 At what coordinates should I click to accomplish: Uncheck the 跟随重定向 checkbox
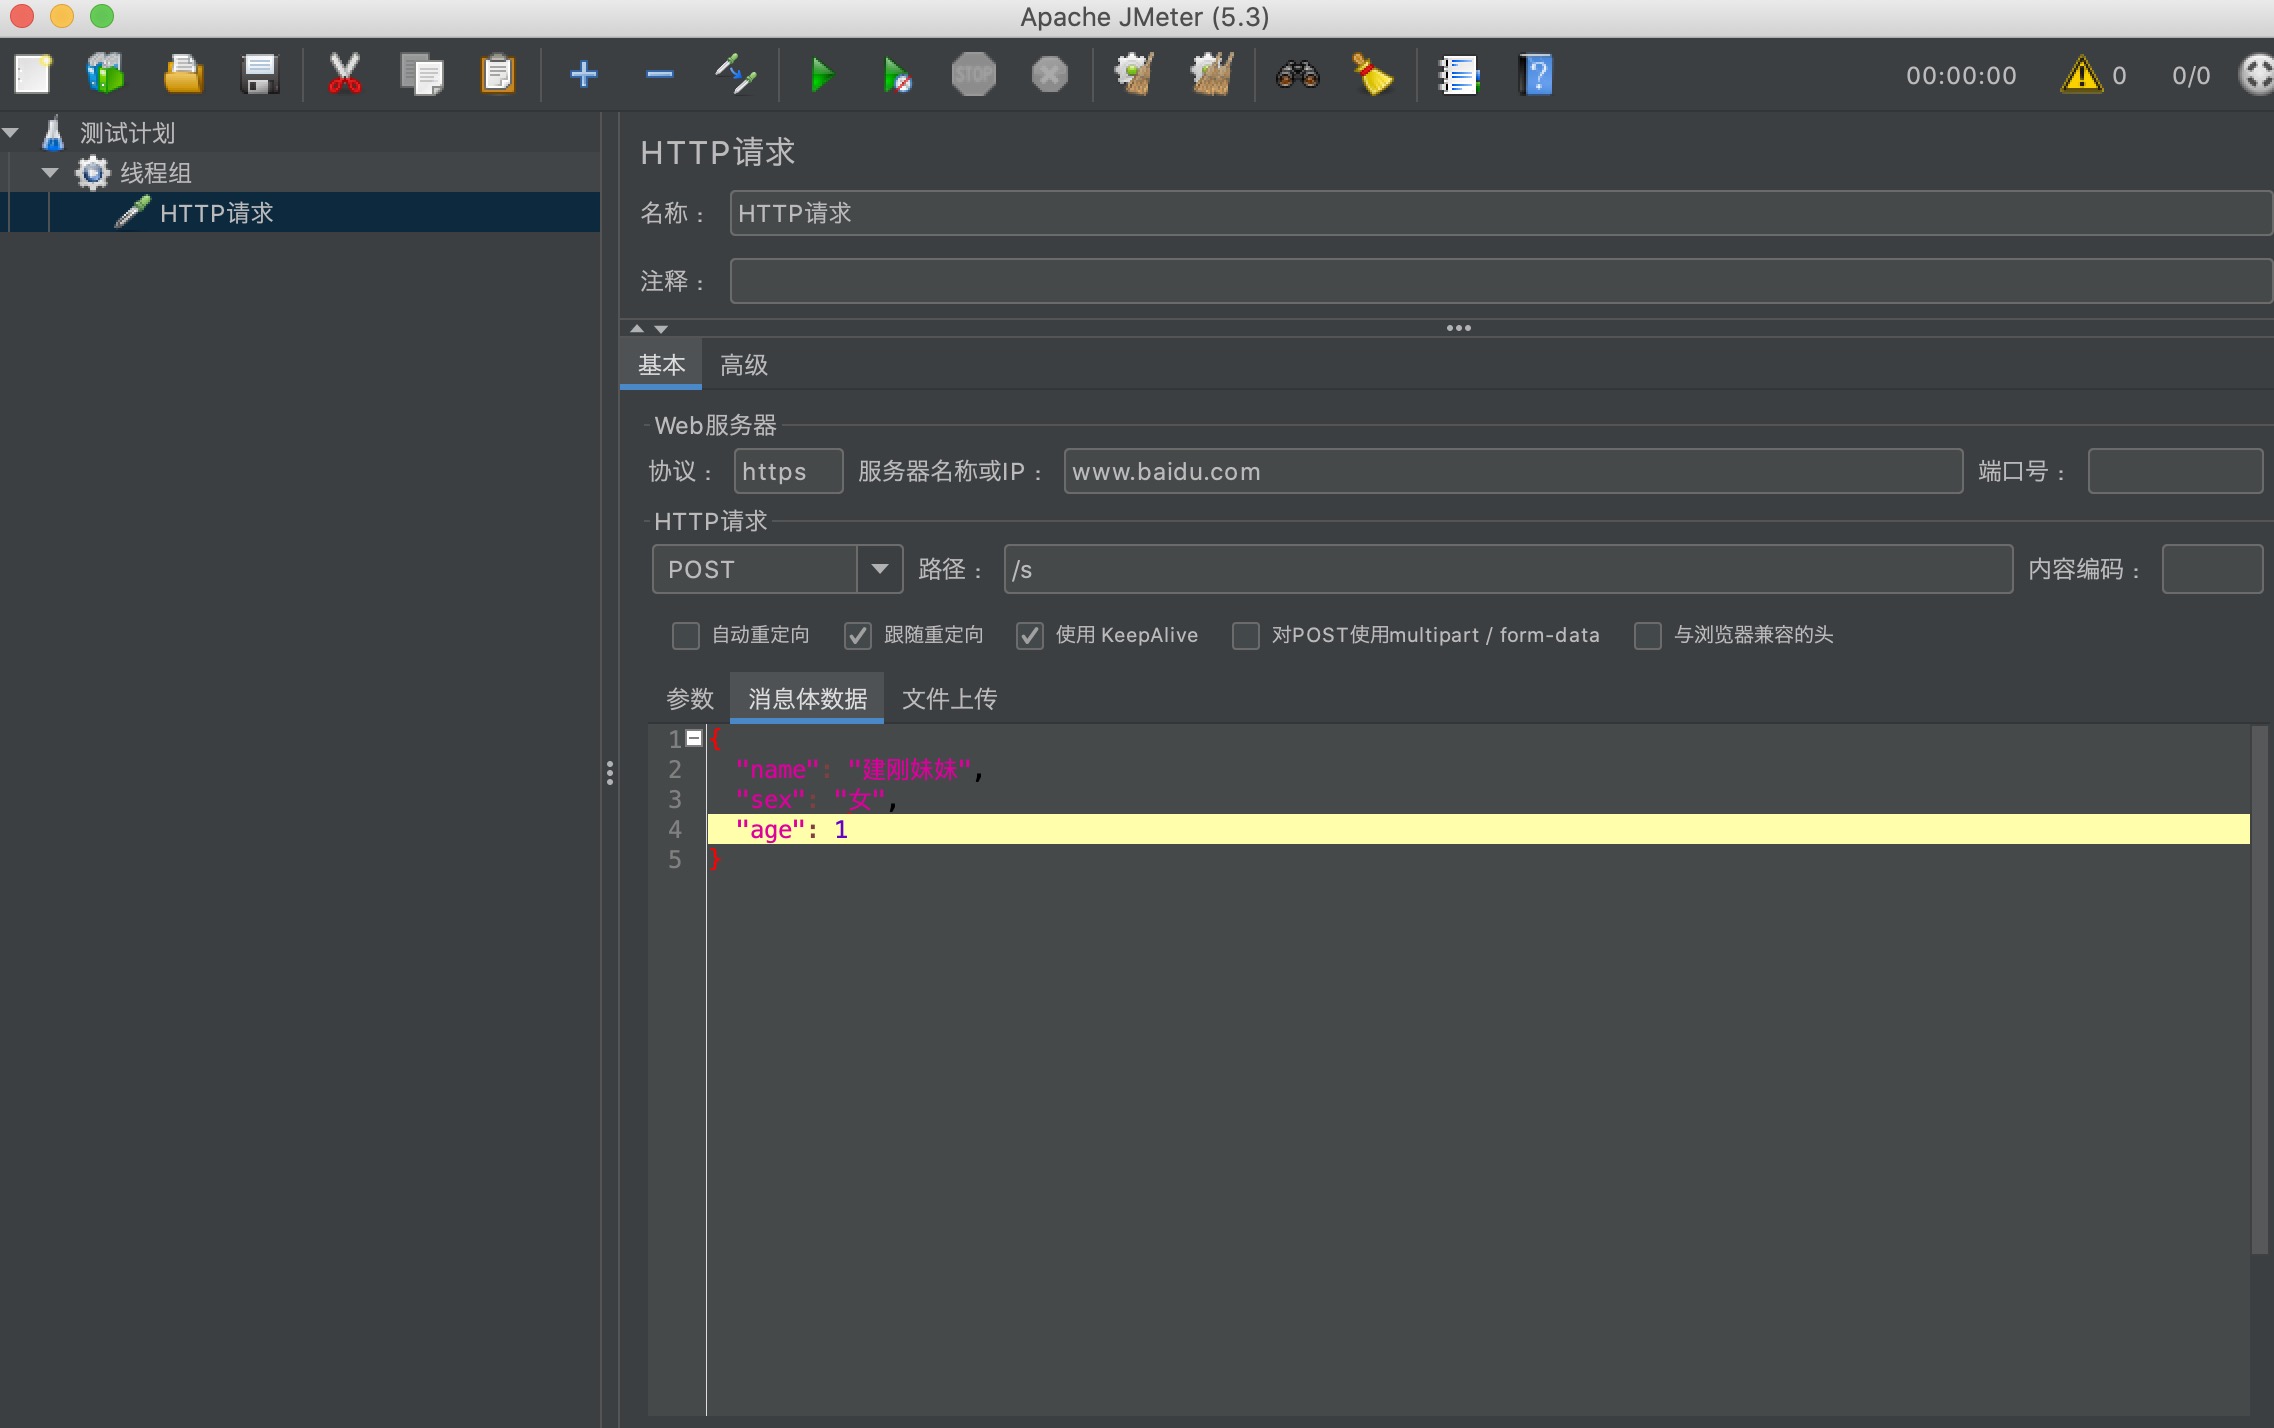(x=857, y=636)
